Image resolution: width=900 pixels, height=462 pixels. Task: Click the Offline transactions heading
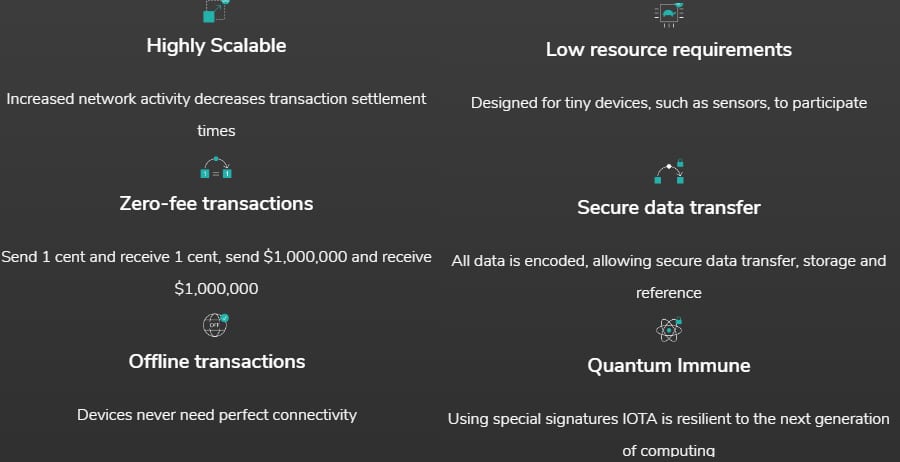pyautogui.click(x=216, y=361)
